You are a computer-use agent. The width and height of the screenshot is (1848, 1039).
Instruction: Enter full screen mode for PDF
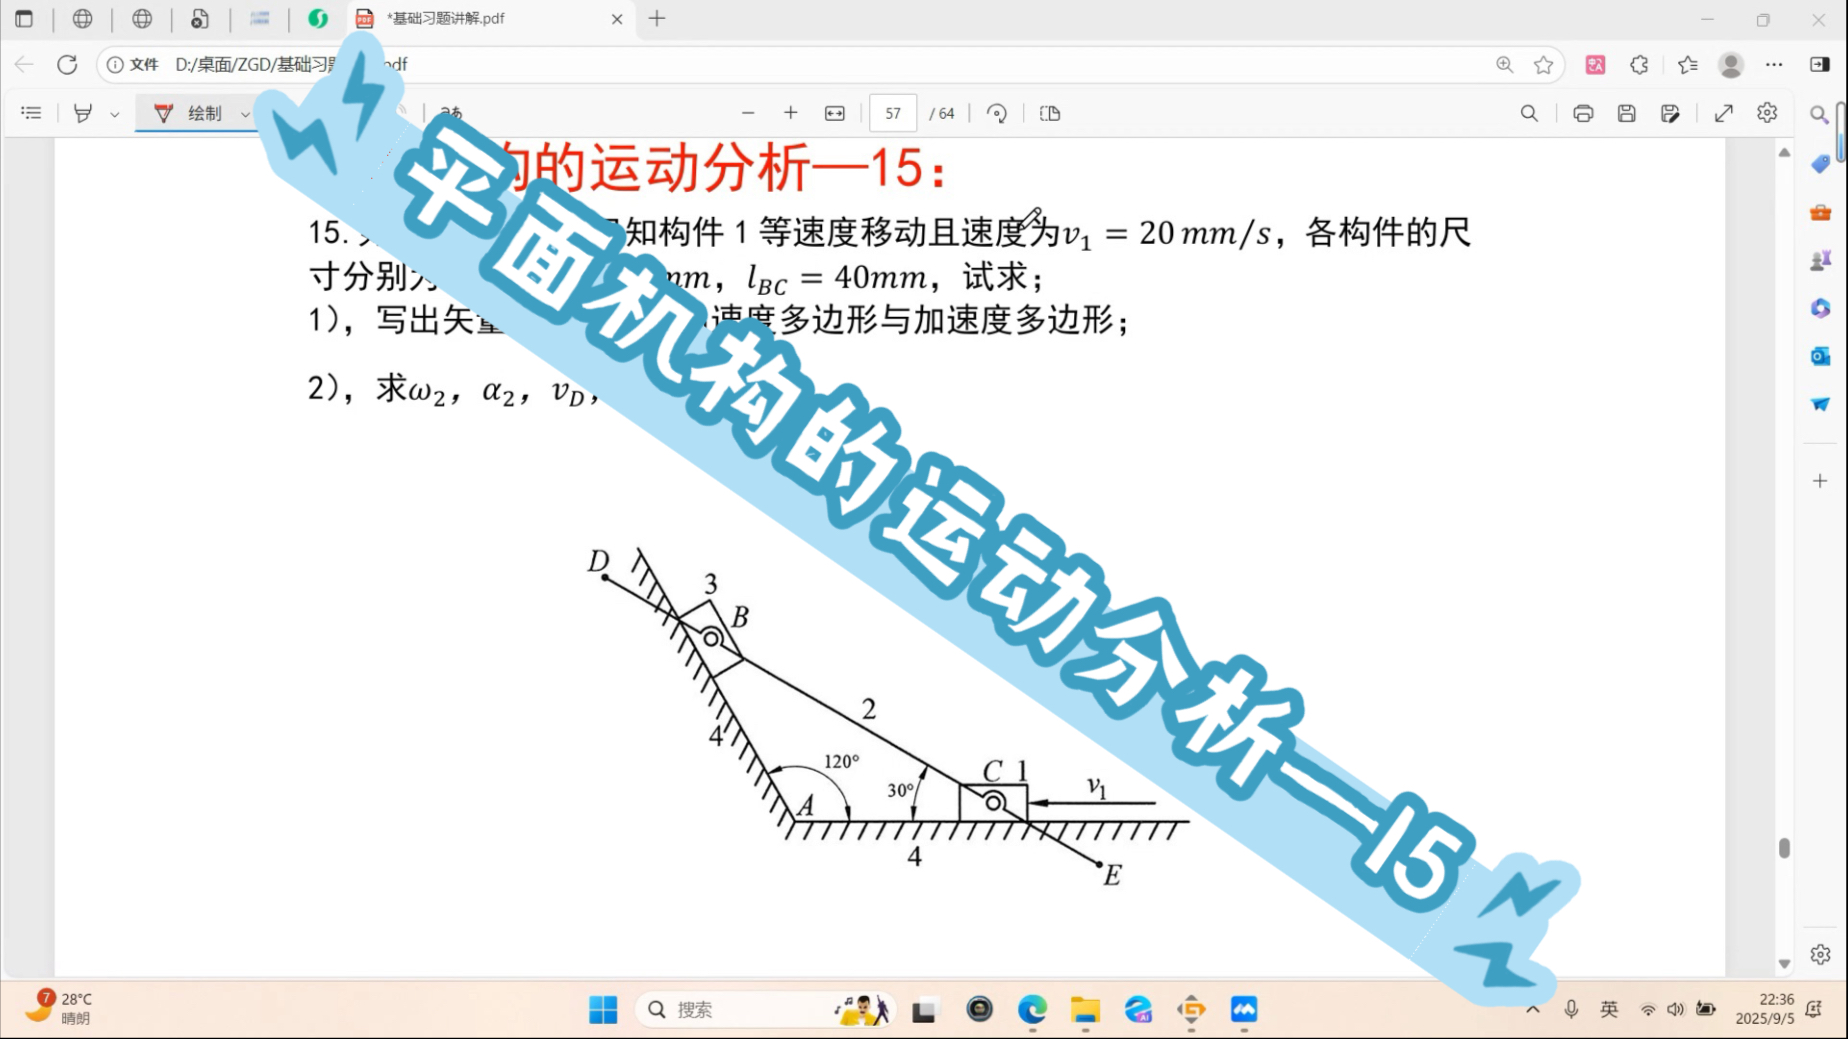[1724, 113]
